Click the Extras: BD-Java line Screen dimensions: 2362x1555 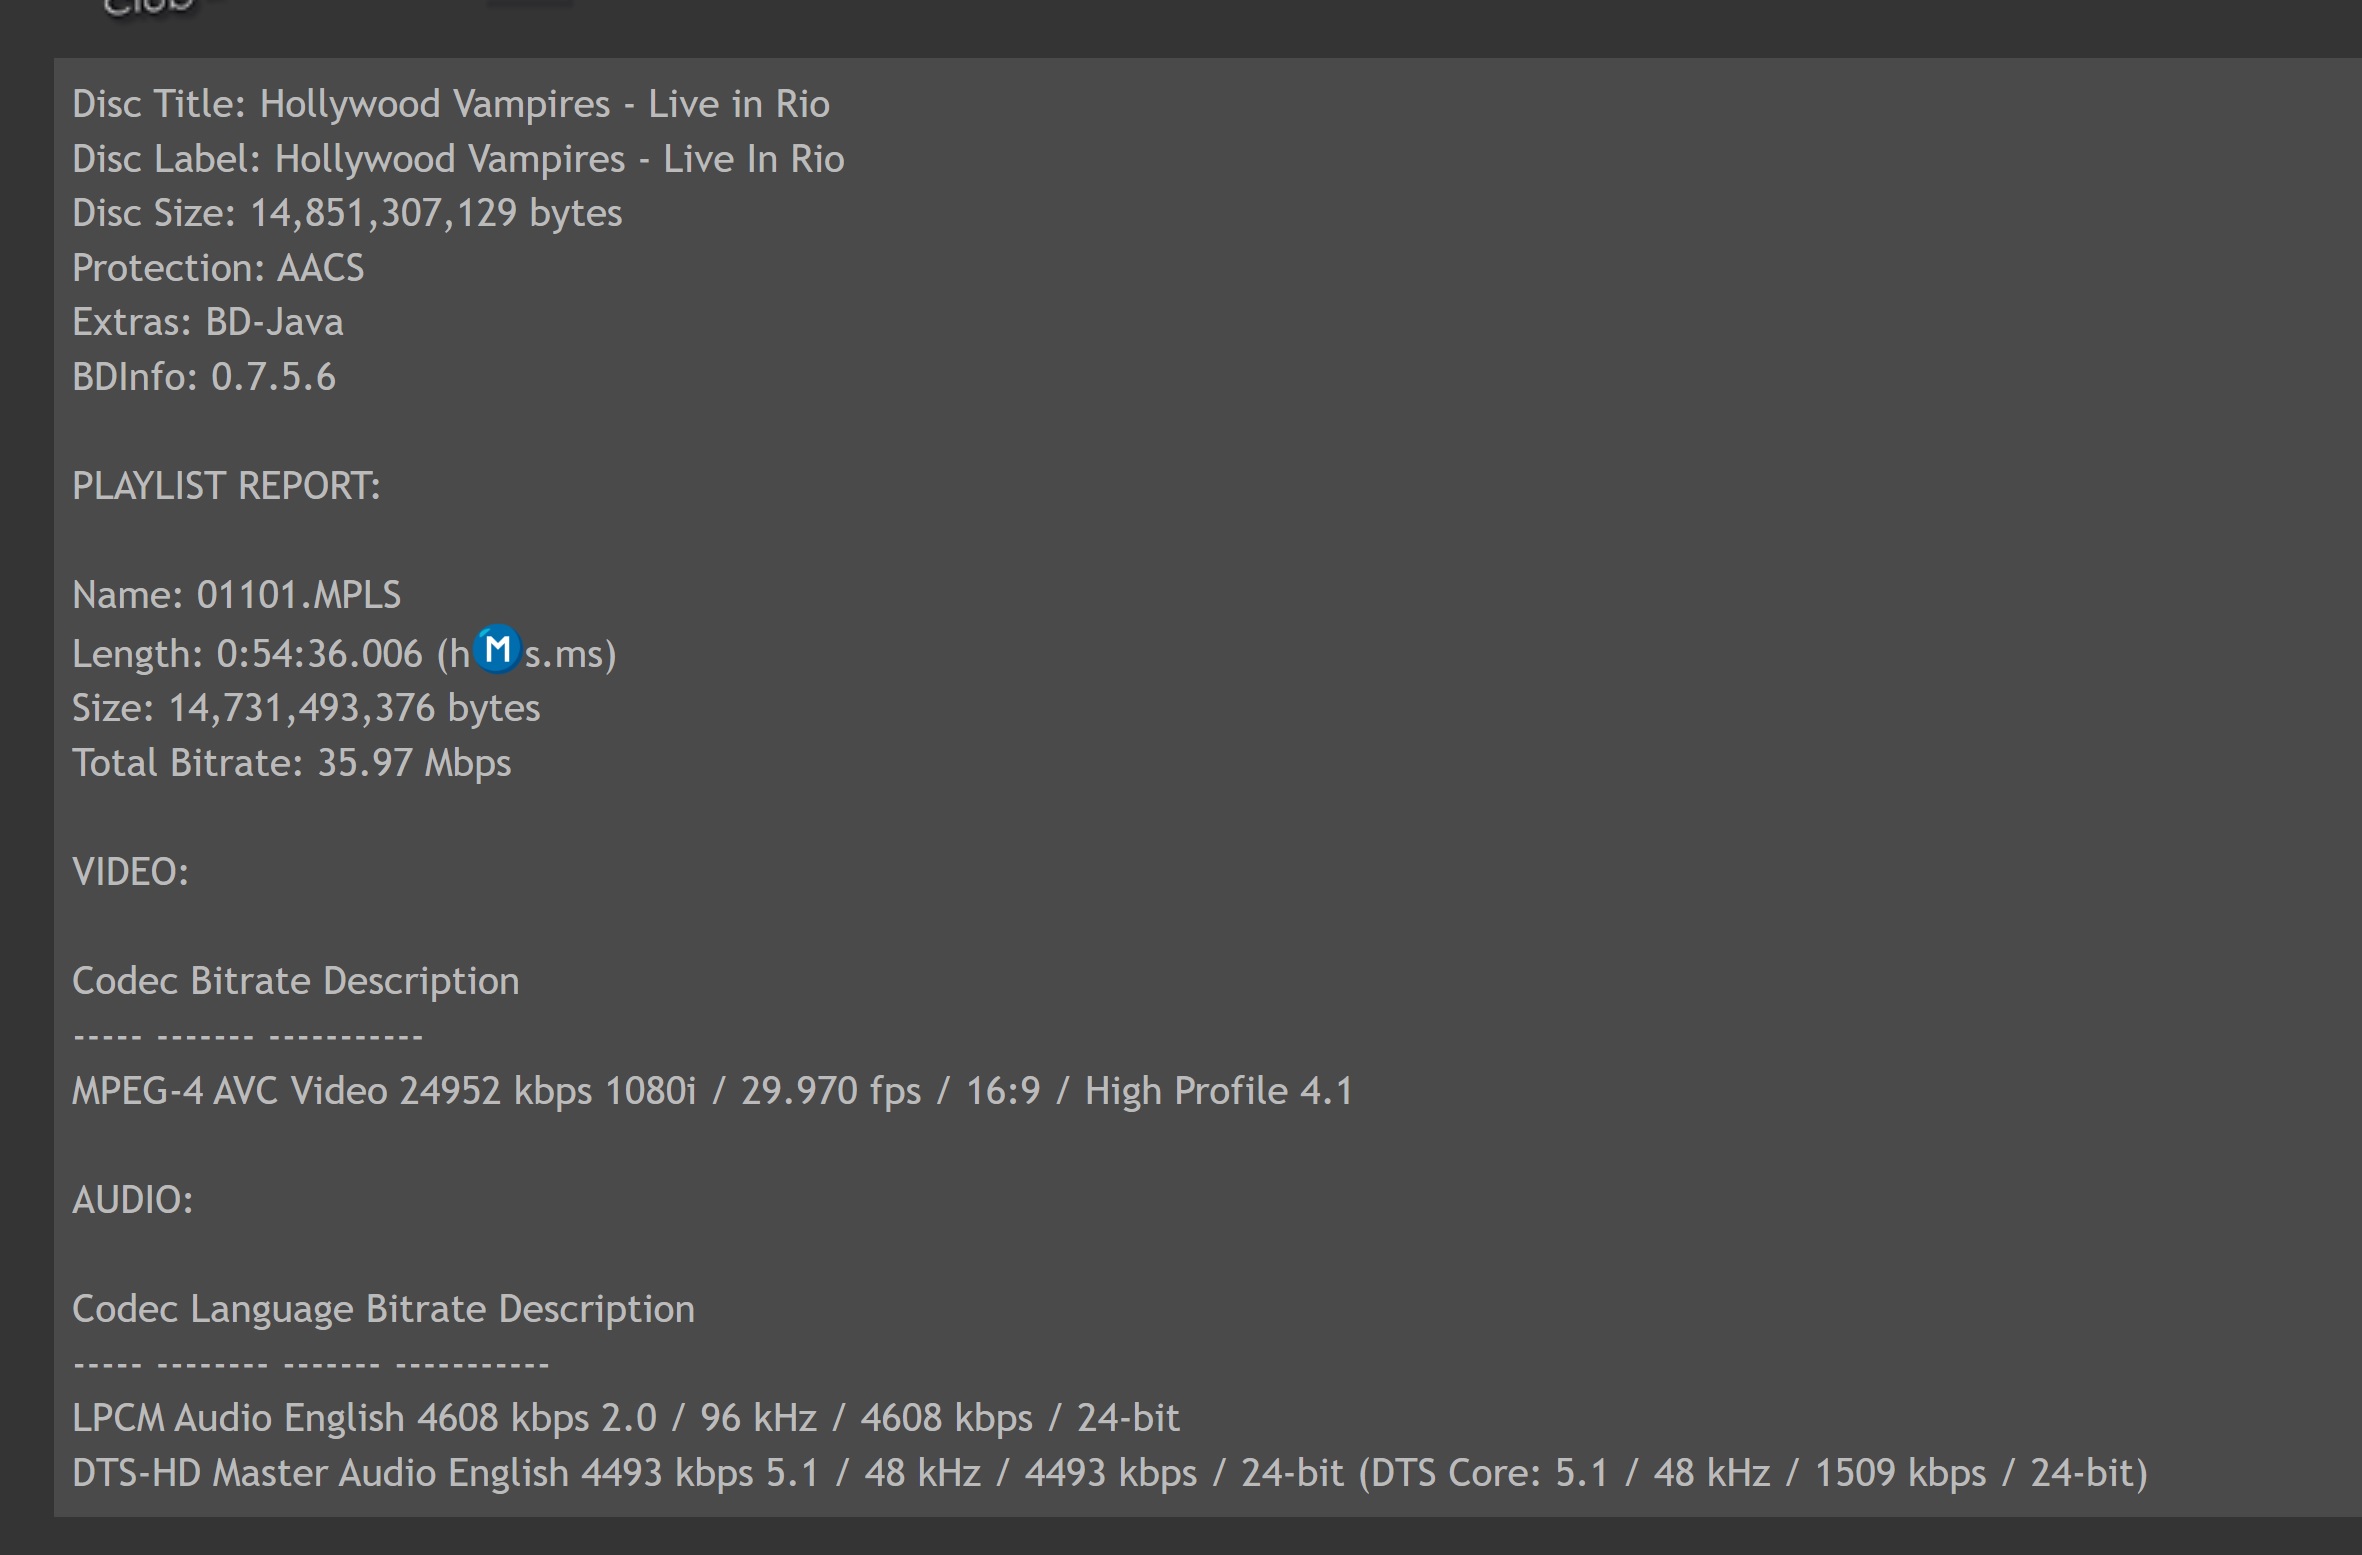point(208,322)
